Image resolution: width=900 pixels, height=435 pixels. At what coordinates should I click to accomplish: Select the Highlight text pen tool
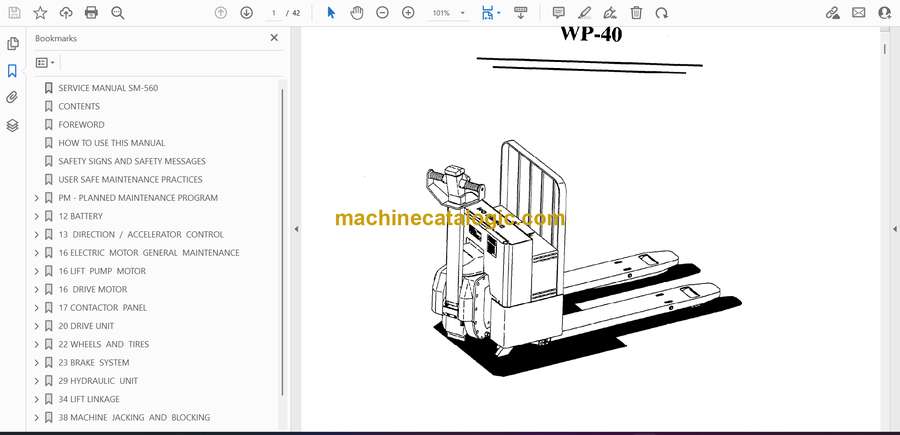pos(584,13)
